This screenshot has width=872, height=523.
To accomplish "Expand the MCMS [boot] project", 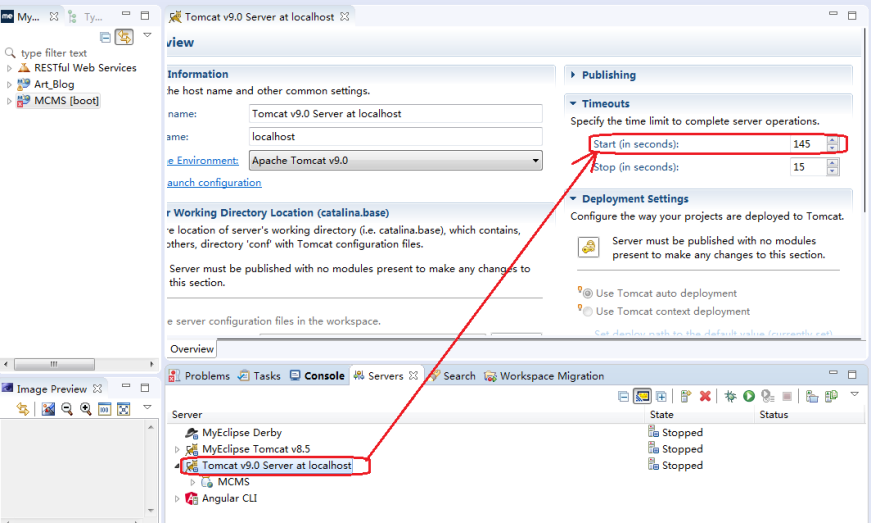I will tap(9, 101).
